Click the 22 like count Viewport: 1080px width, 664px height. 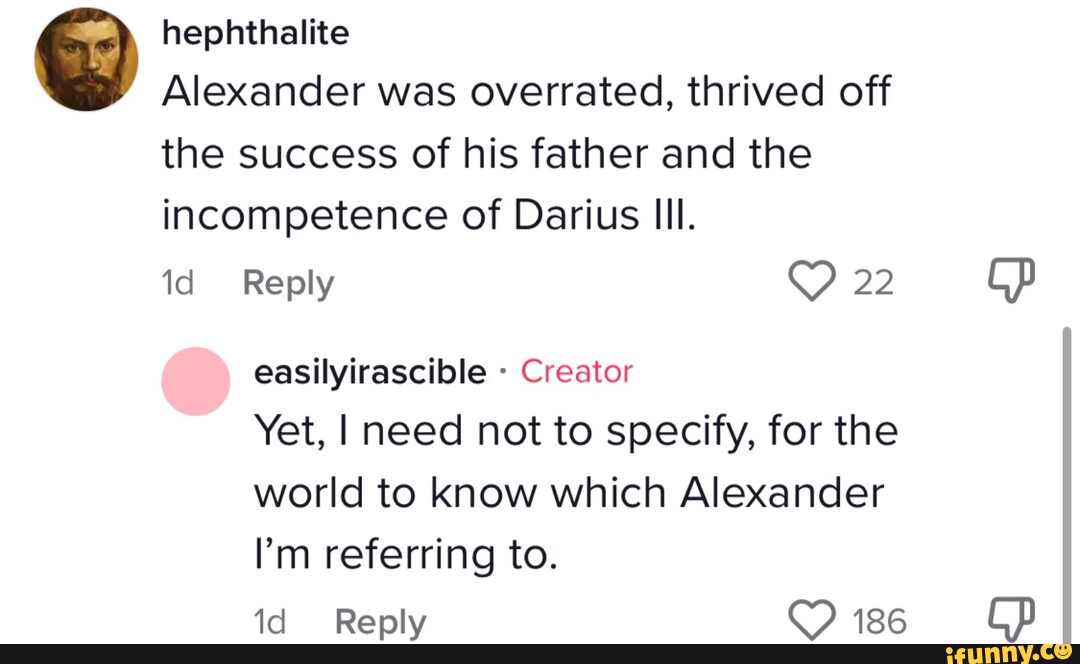pos(872,284)
